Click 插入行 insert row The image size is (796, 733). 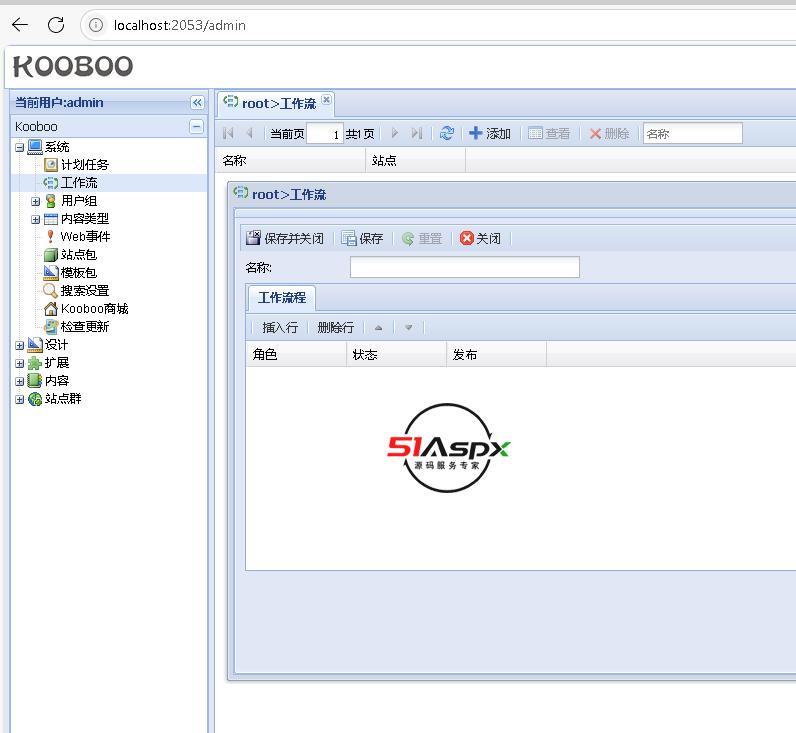click(280, 327)
